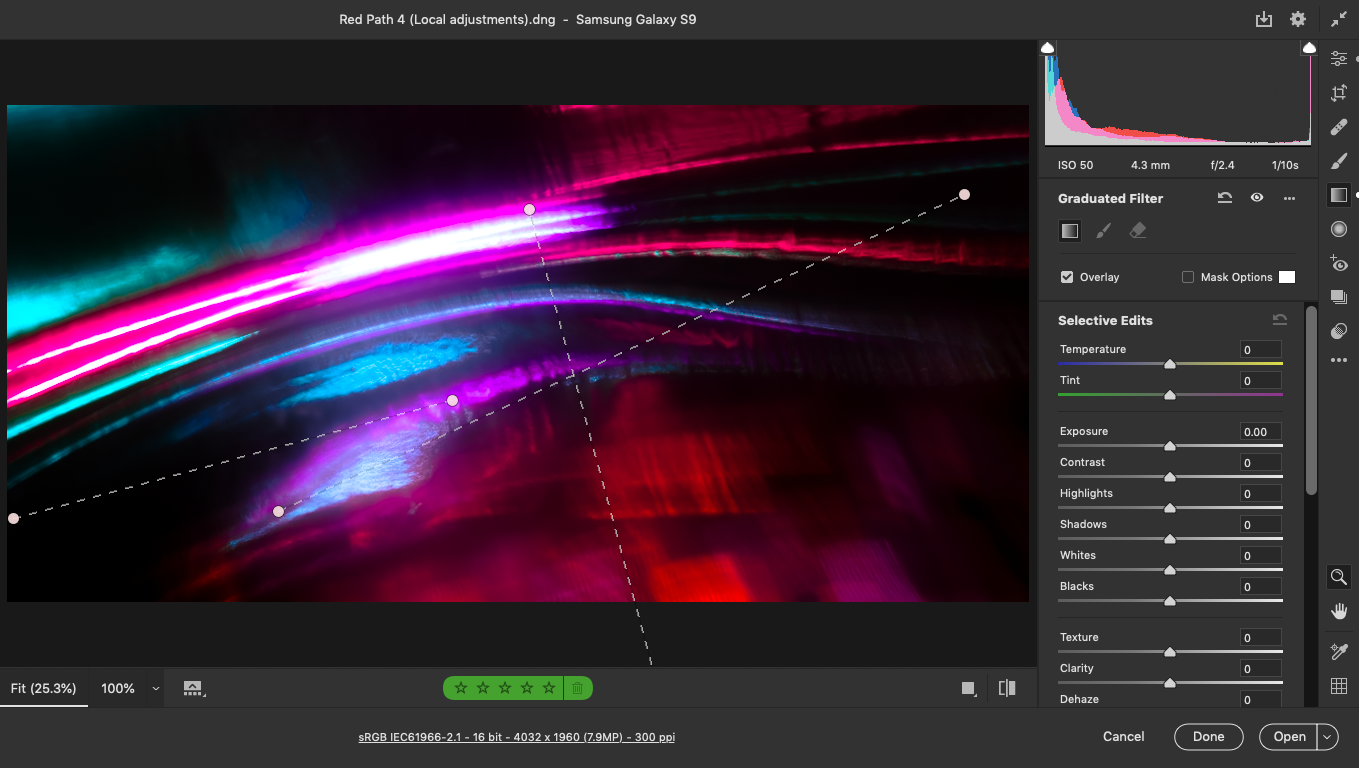Click the Tint slider handle

pos(1170,395)
